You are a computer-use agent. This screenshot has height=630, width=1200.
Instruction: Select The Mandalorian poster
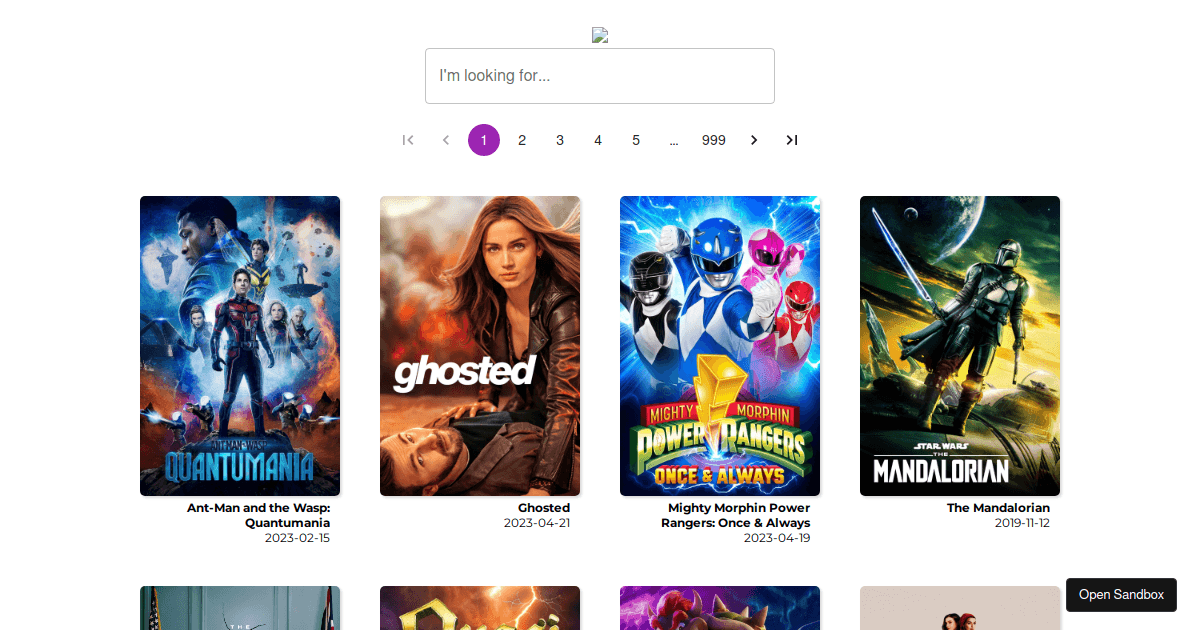click(x=959, y=345)
